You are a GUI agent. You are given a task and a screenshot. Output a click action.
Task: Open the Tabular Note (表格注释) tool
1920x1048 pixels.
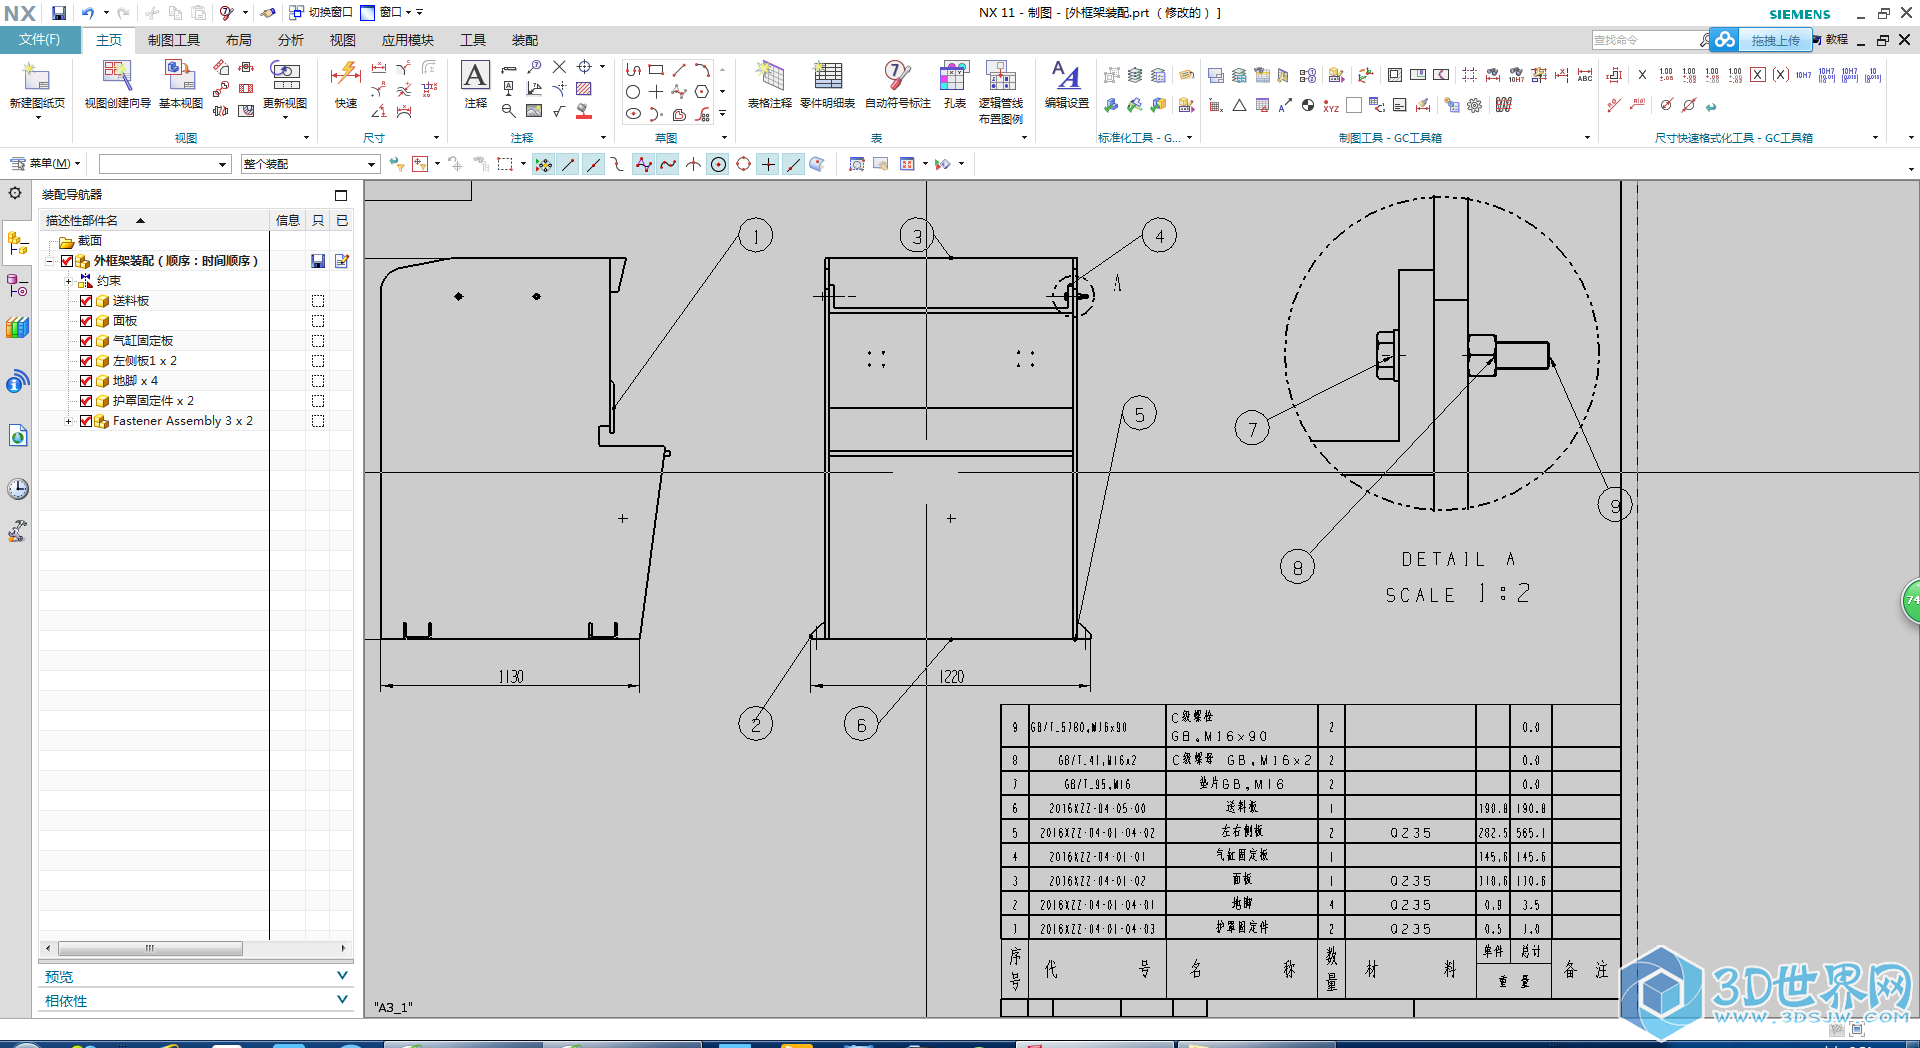[769, 77]
